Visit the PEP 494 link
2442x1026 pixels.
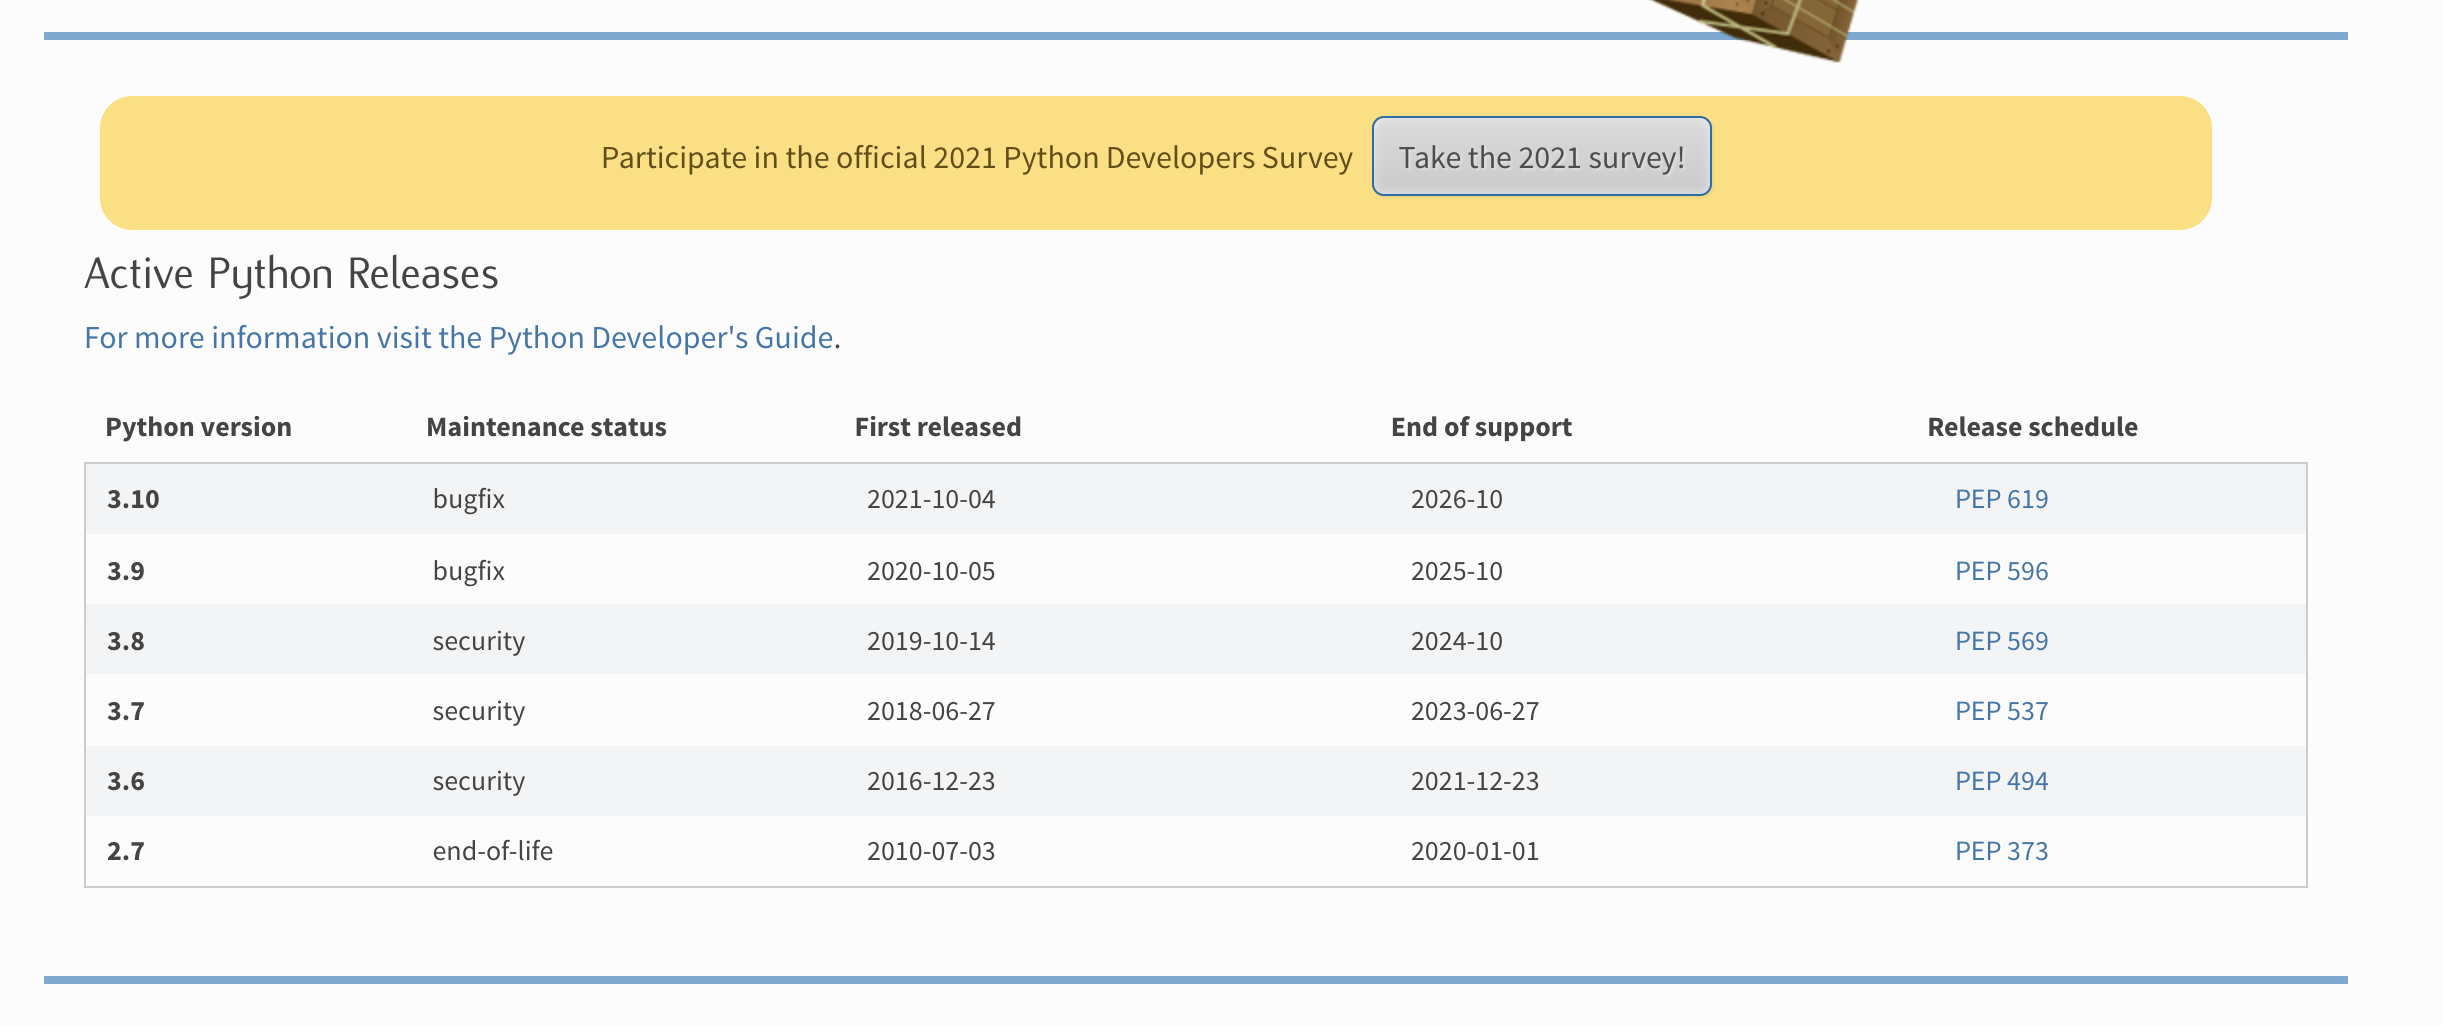[x=2001, y=781]
